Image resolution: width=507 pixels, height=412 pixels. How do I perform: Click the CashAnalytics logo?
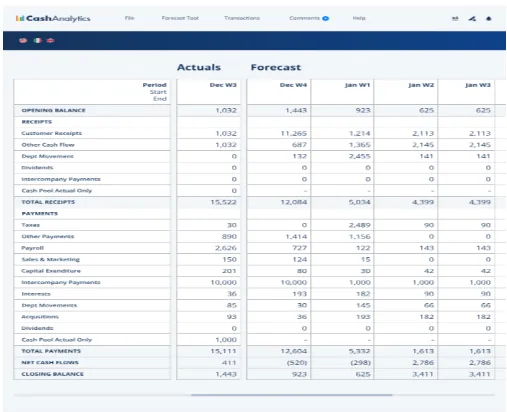point(53,18)
